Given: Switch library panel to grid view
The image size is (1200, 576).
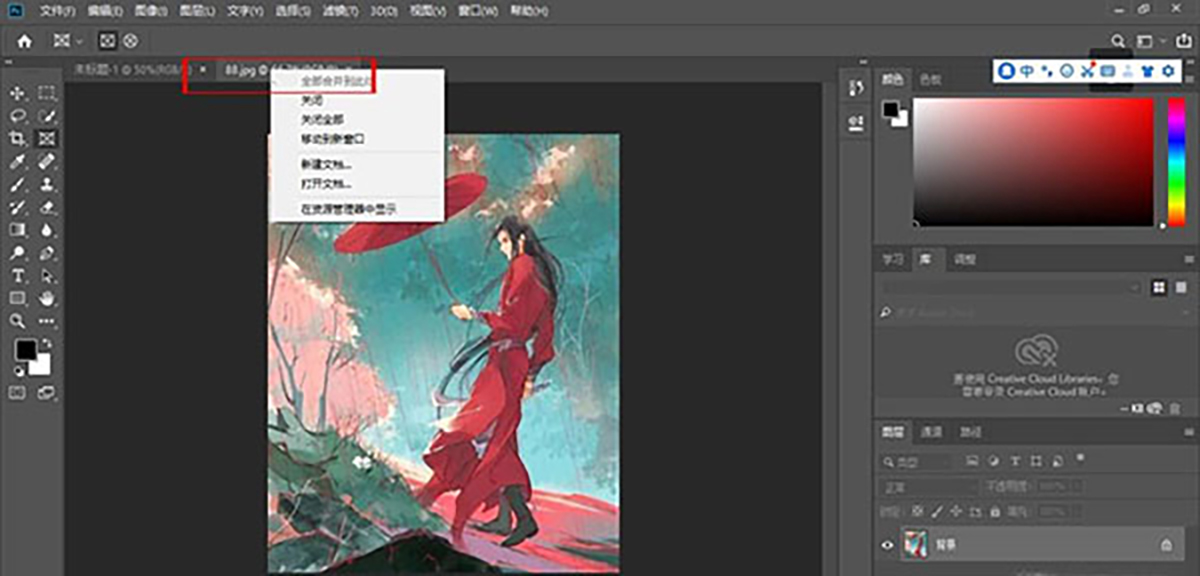Looking at the screenshot, I should [x=1159, y=287].
